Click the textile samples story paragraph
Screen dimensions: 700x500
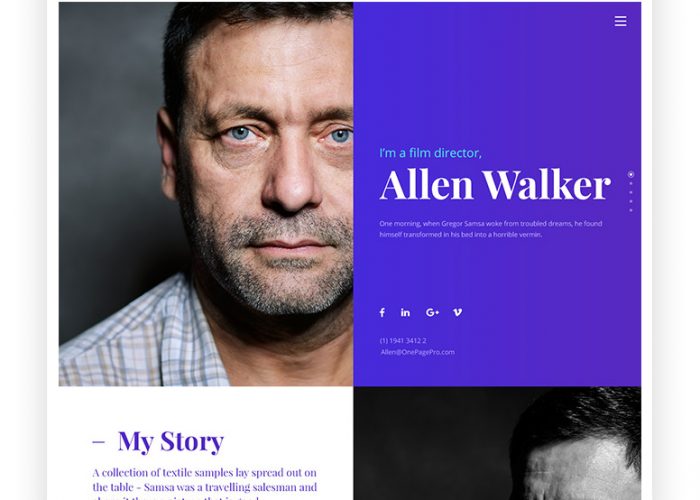[205, 483]
